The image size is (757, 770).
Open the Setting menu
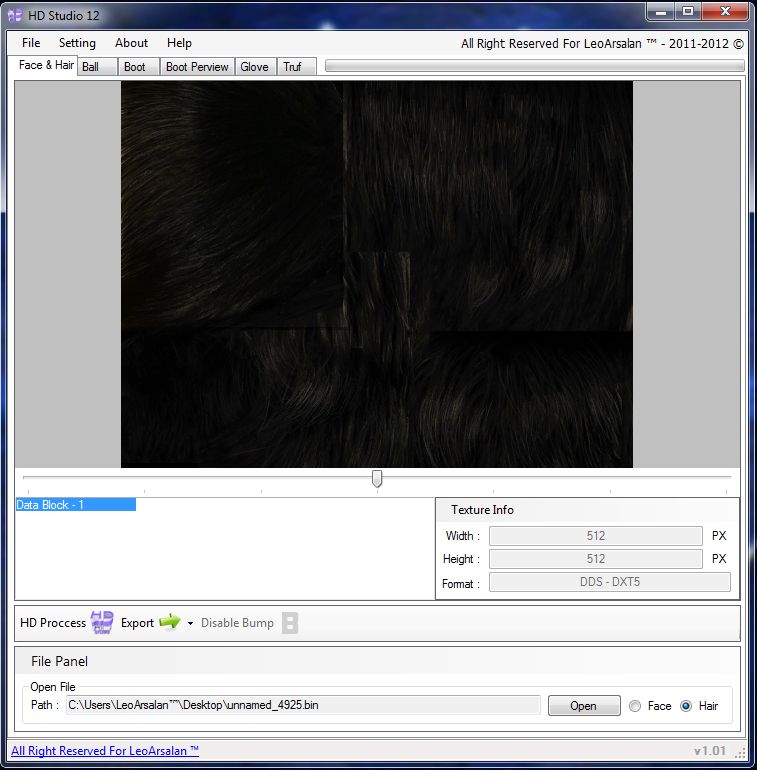pos(77,43)
